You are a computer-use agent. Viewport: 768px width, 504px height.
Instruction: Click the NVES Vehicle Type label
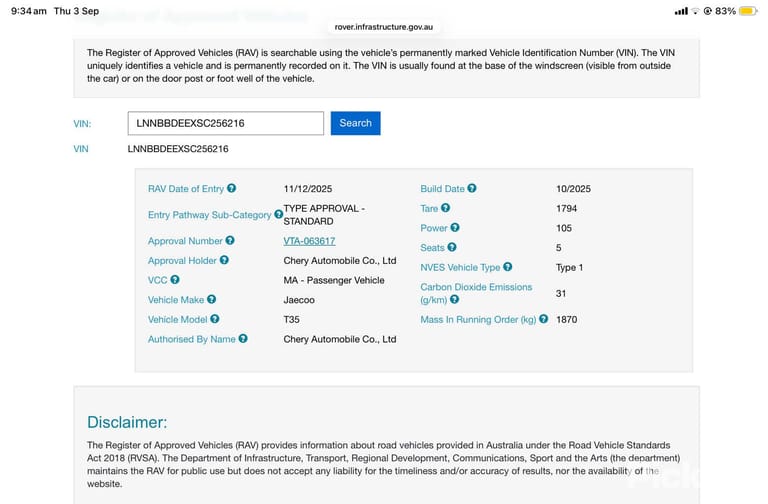[460, 267]
